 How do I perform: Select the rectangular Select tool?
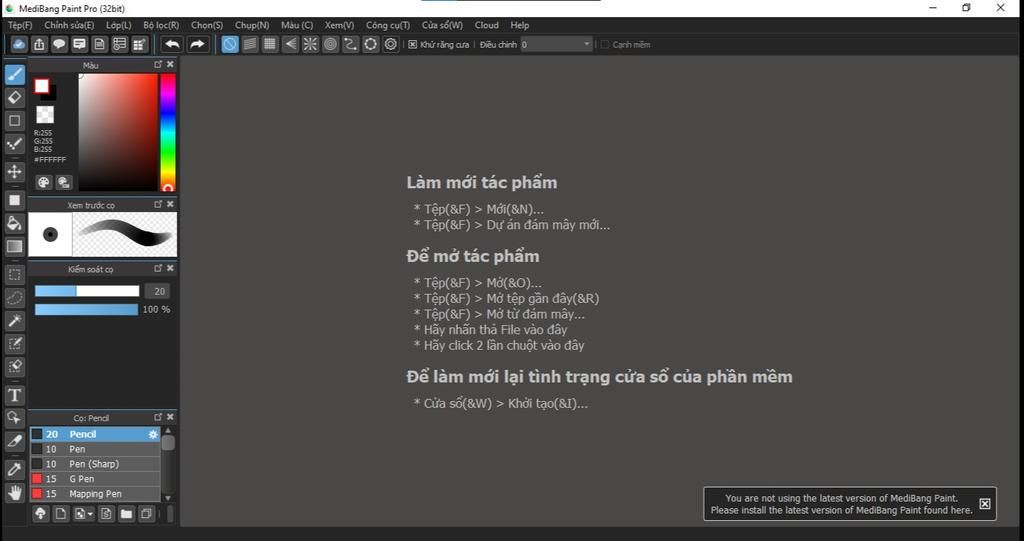pos(14,274)
